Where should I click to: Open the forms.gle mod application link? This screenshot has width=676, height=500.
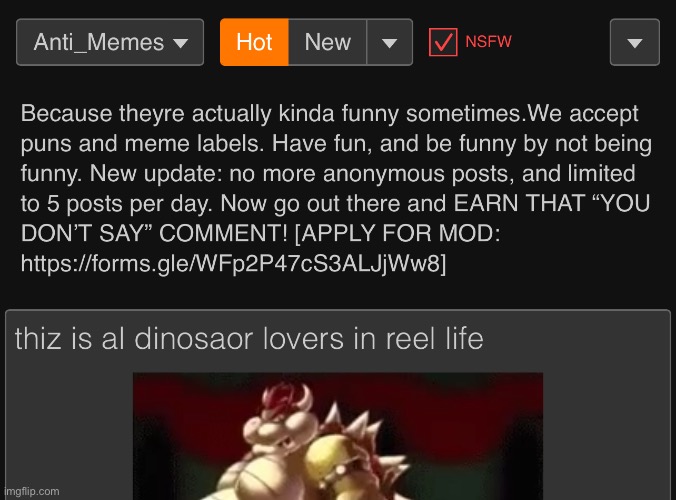(x=231, y=263)
